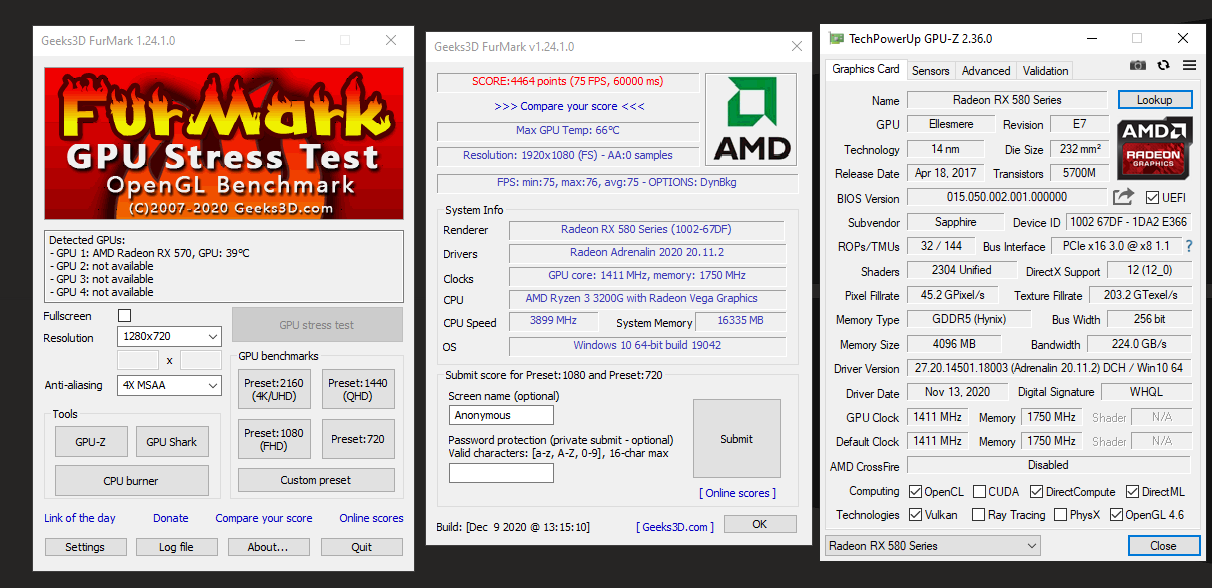
Task: Switch to the Validation tab
Action: point(1046,71)
